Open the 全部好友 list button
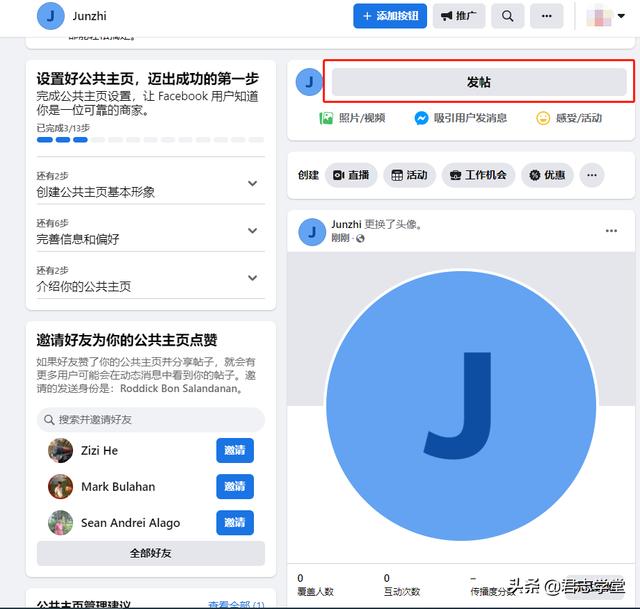Viewport: 640px width, 609px height. [151, 553]
